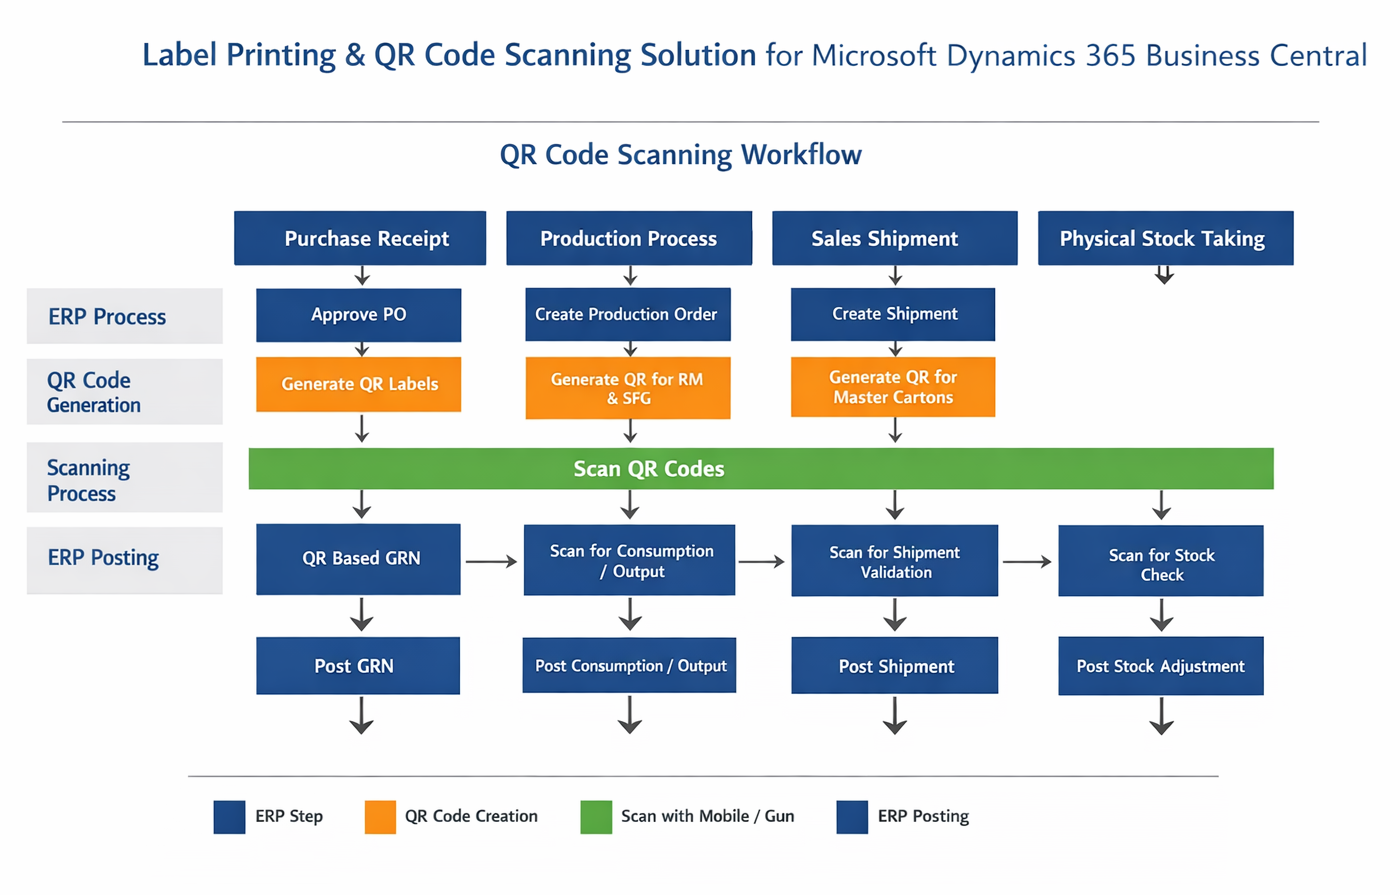Click the Sales Shipment header box
1400x895 pixels.
(x=895, y=238)
